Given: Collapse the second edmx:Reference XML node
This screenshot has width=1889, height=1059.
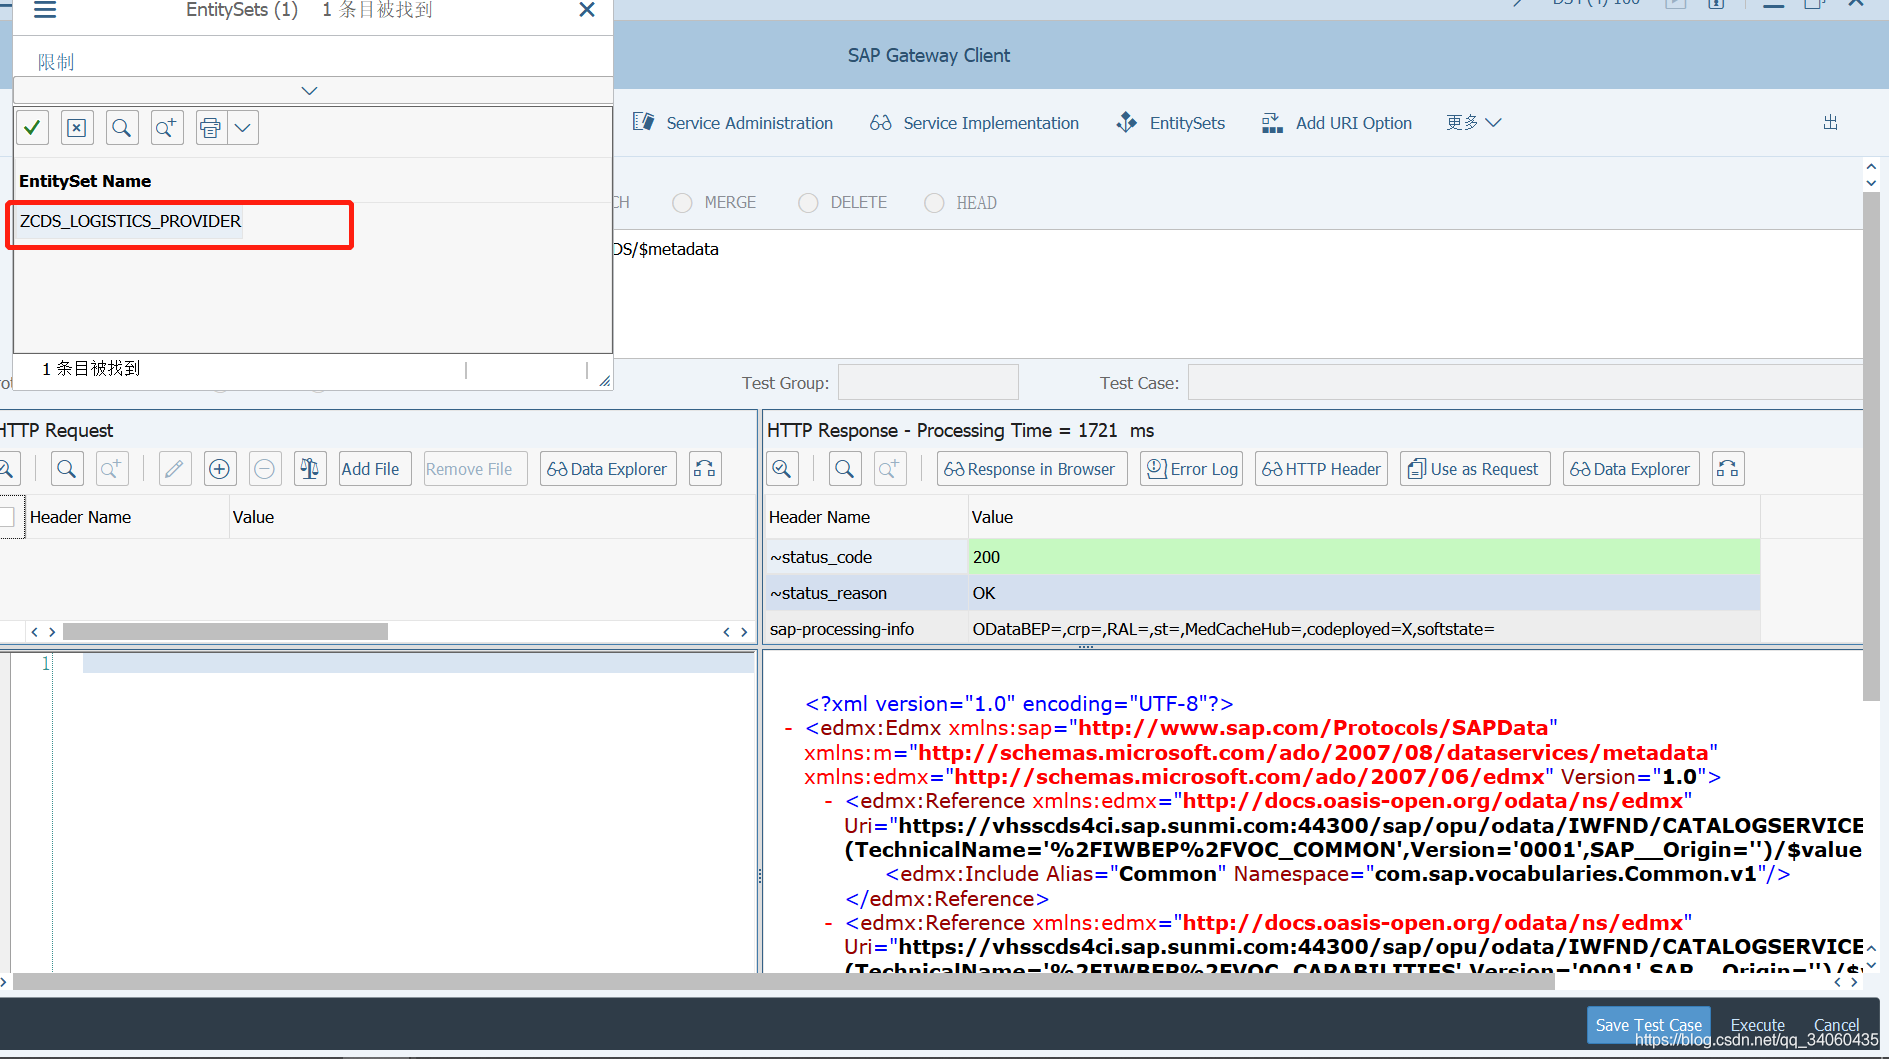Looking at the screenshot, I should coord(829,923).
